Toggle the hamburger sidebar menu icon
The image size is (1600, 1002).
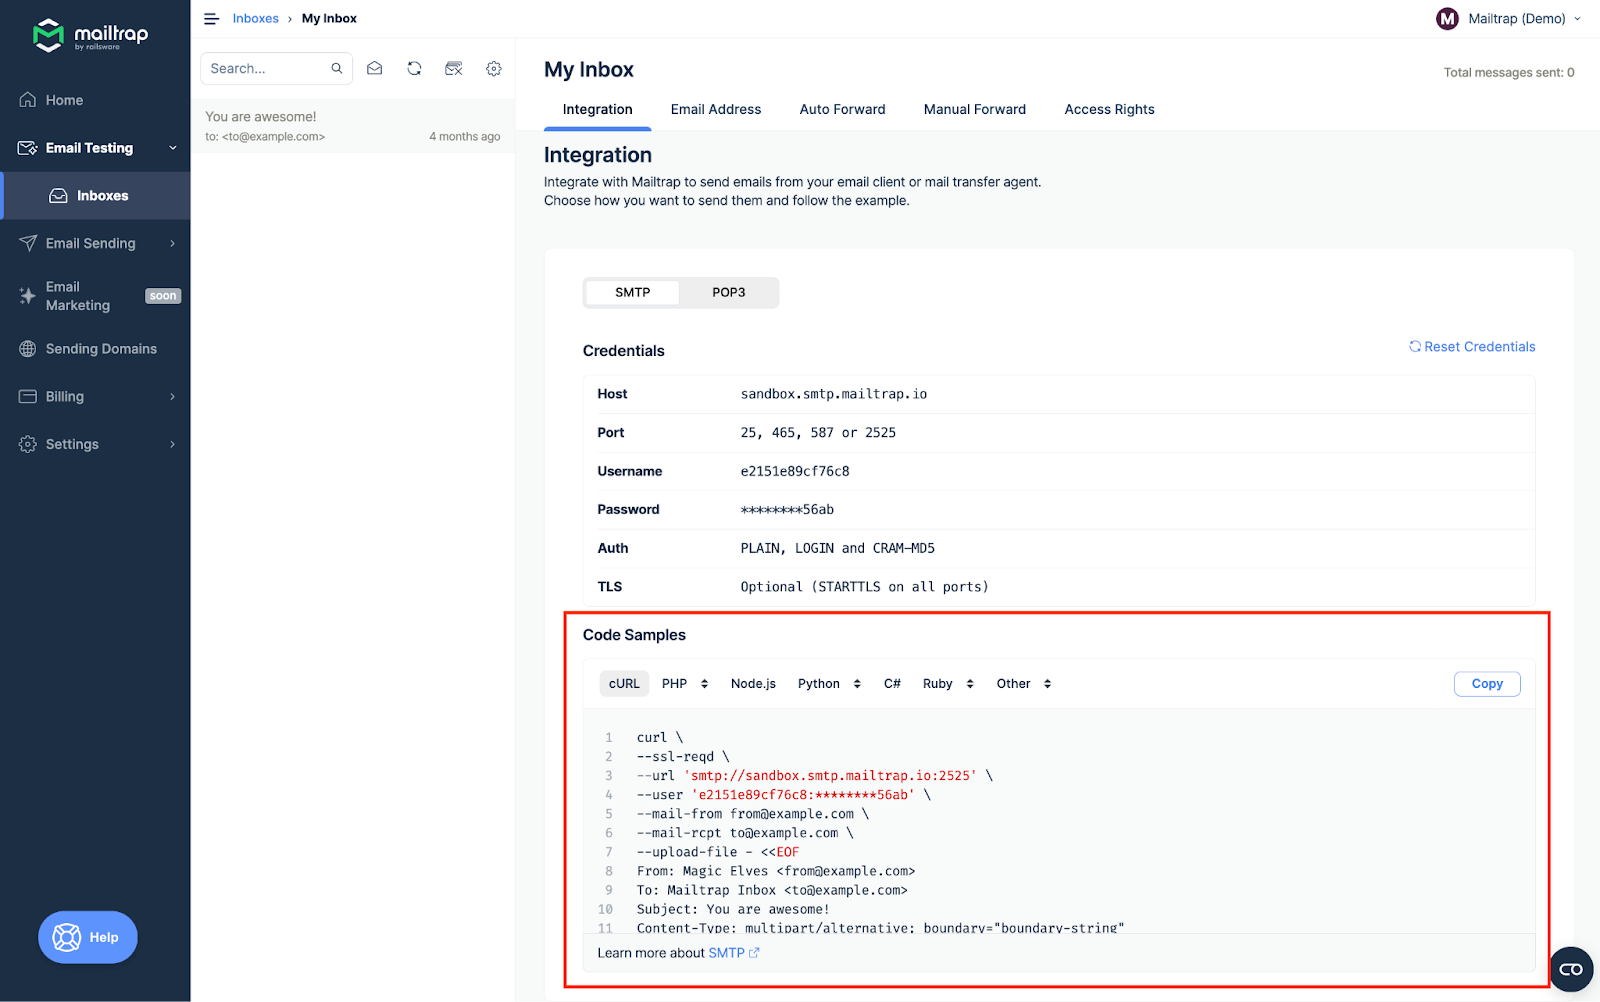point(211,19)
